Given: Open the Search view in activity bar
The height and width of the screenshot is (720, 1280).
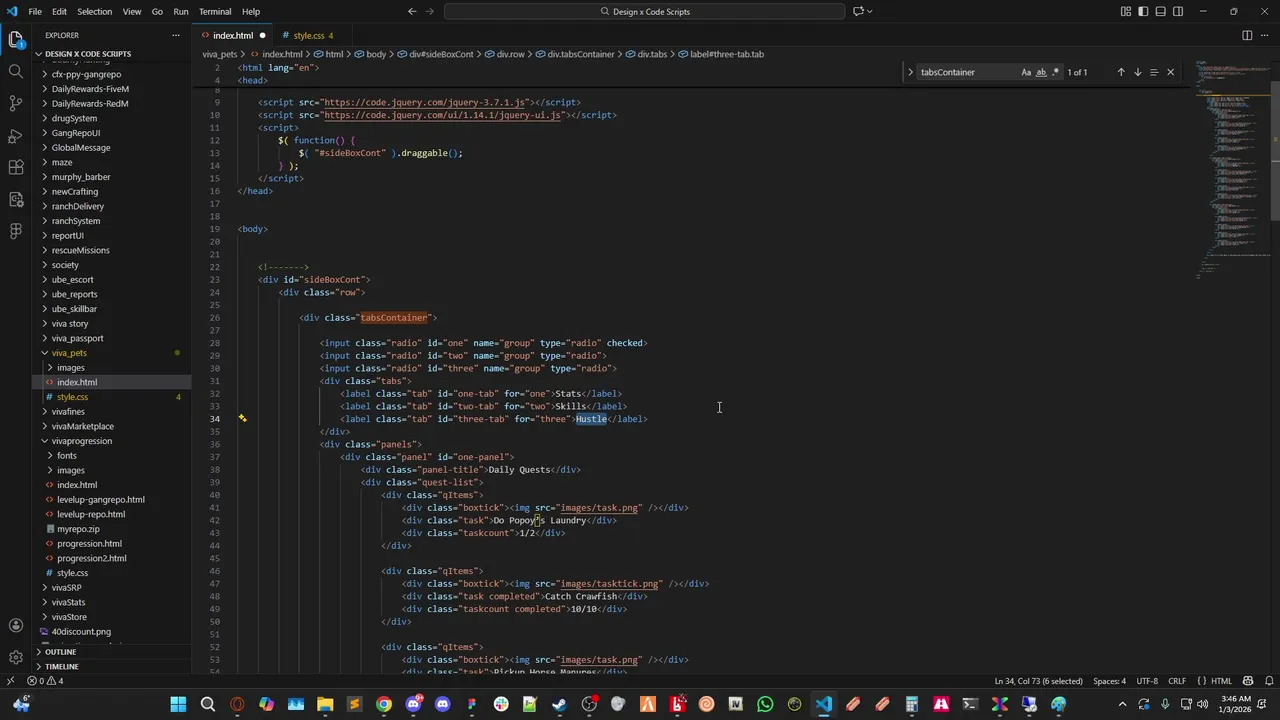Looking at the screenshot, I should pos(16,72).
